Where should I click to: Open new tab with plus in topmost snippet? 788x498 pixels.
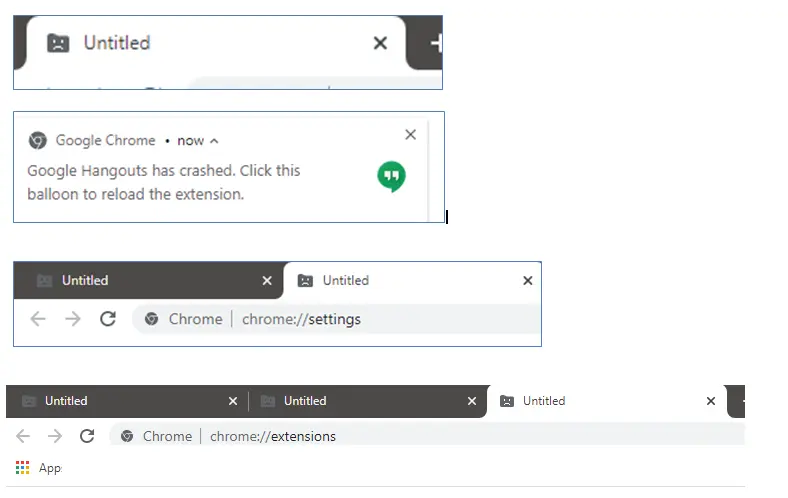pos(436,44)
